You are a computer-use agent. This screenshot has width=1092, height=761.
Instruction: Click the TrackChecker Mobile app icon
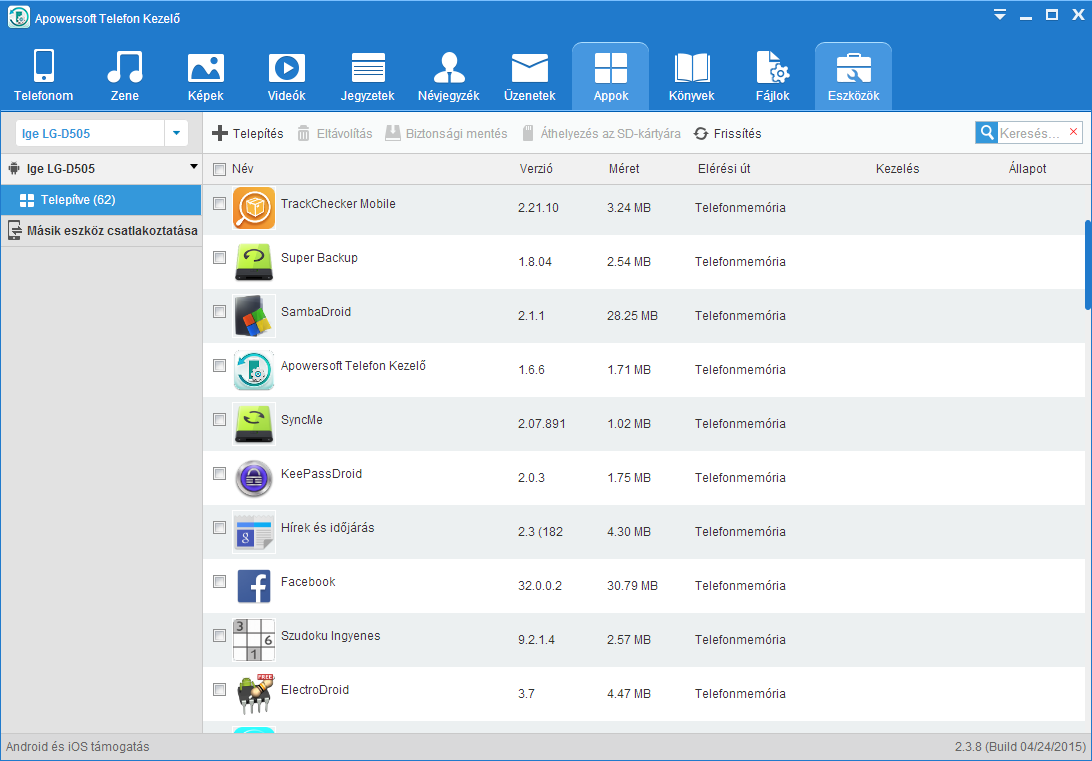(254, 208)
